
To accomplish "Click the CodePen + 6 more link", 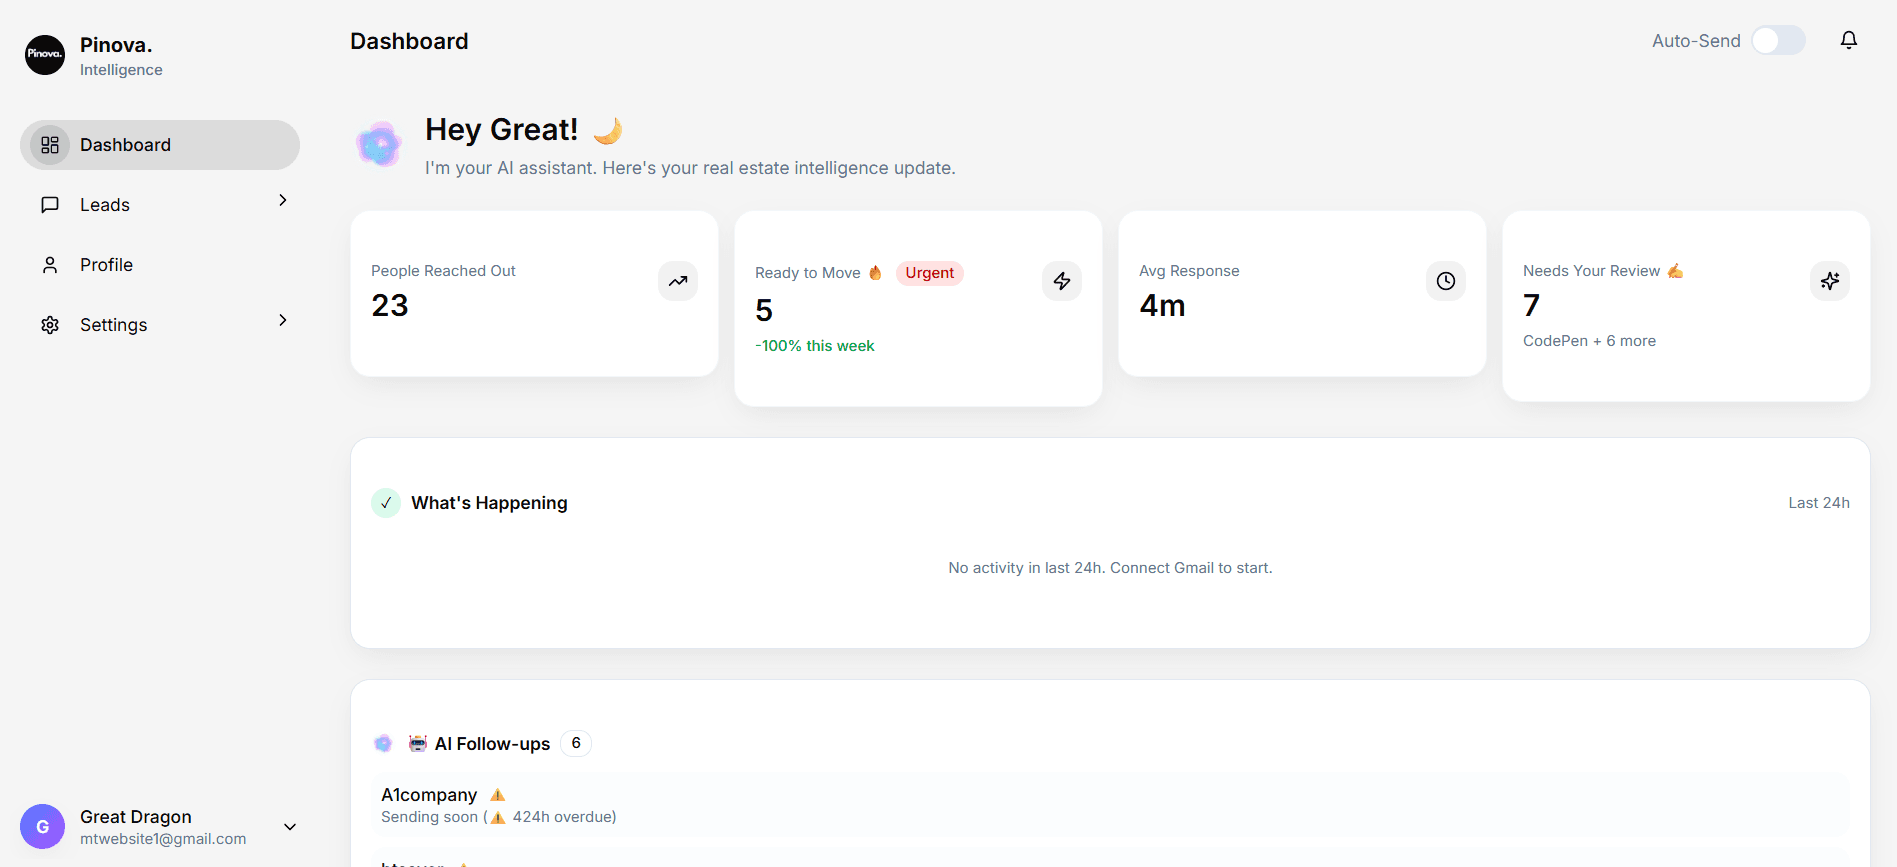I will point(1589,341).
